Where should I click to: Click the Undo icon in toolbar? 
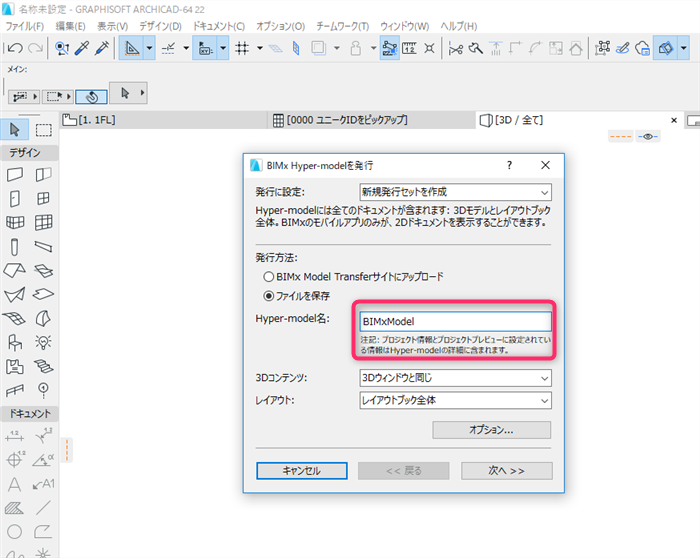(x=15, y=48)
